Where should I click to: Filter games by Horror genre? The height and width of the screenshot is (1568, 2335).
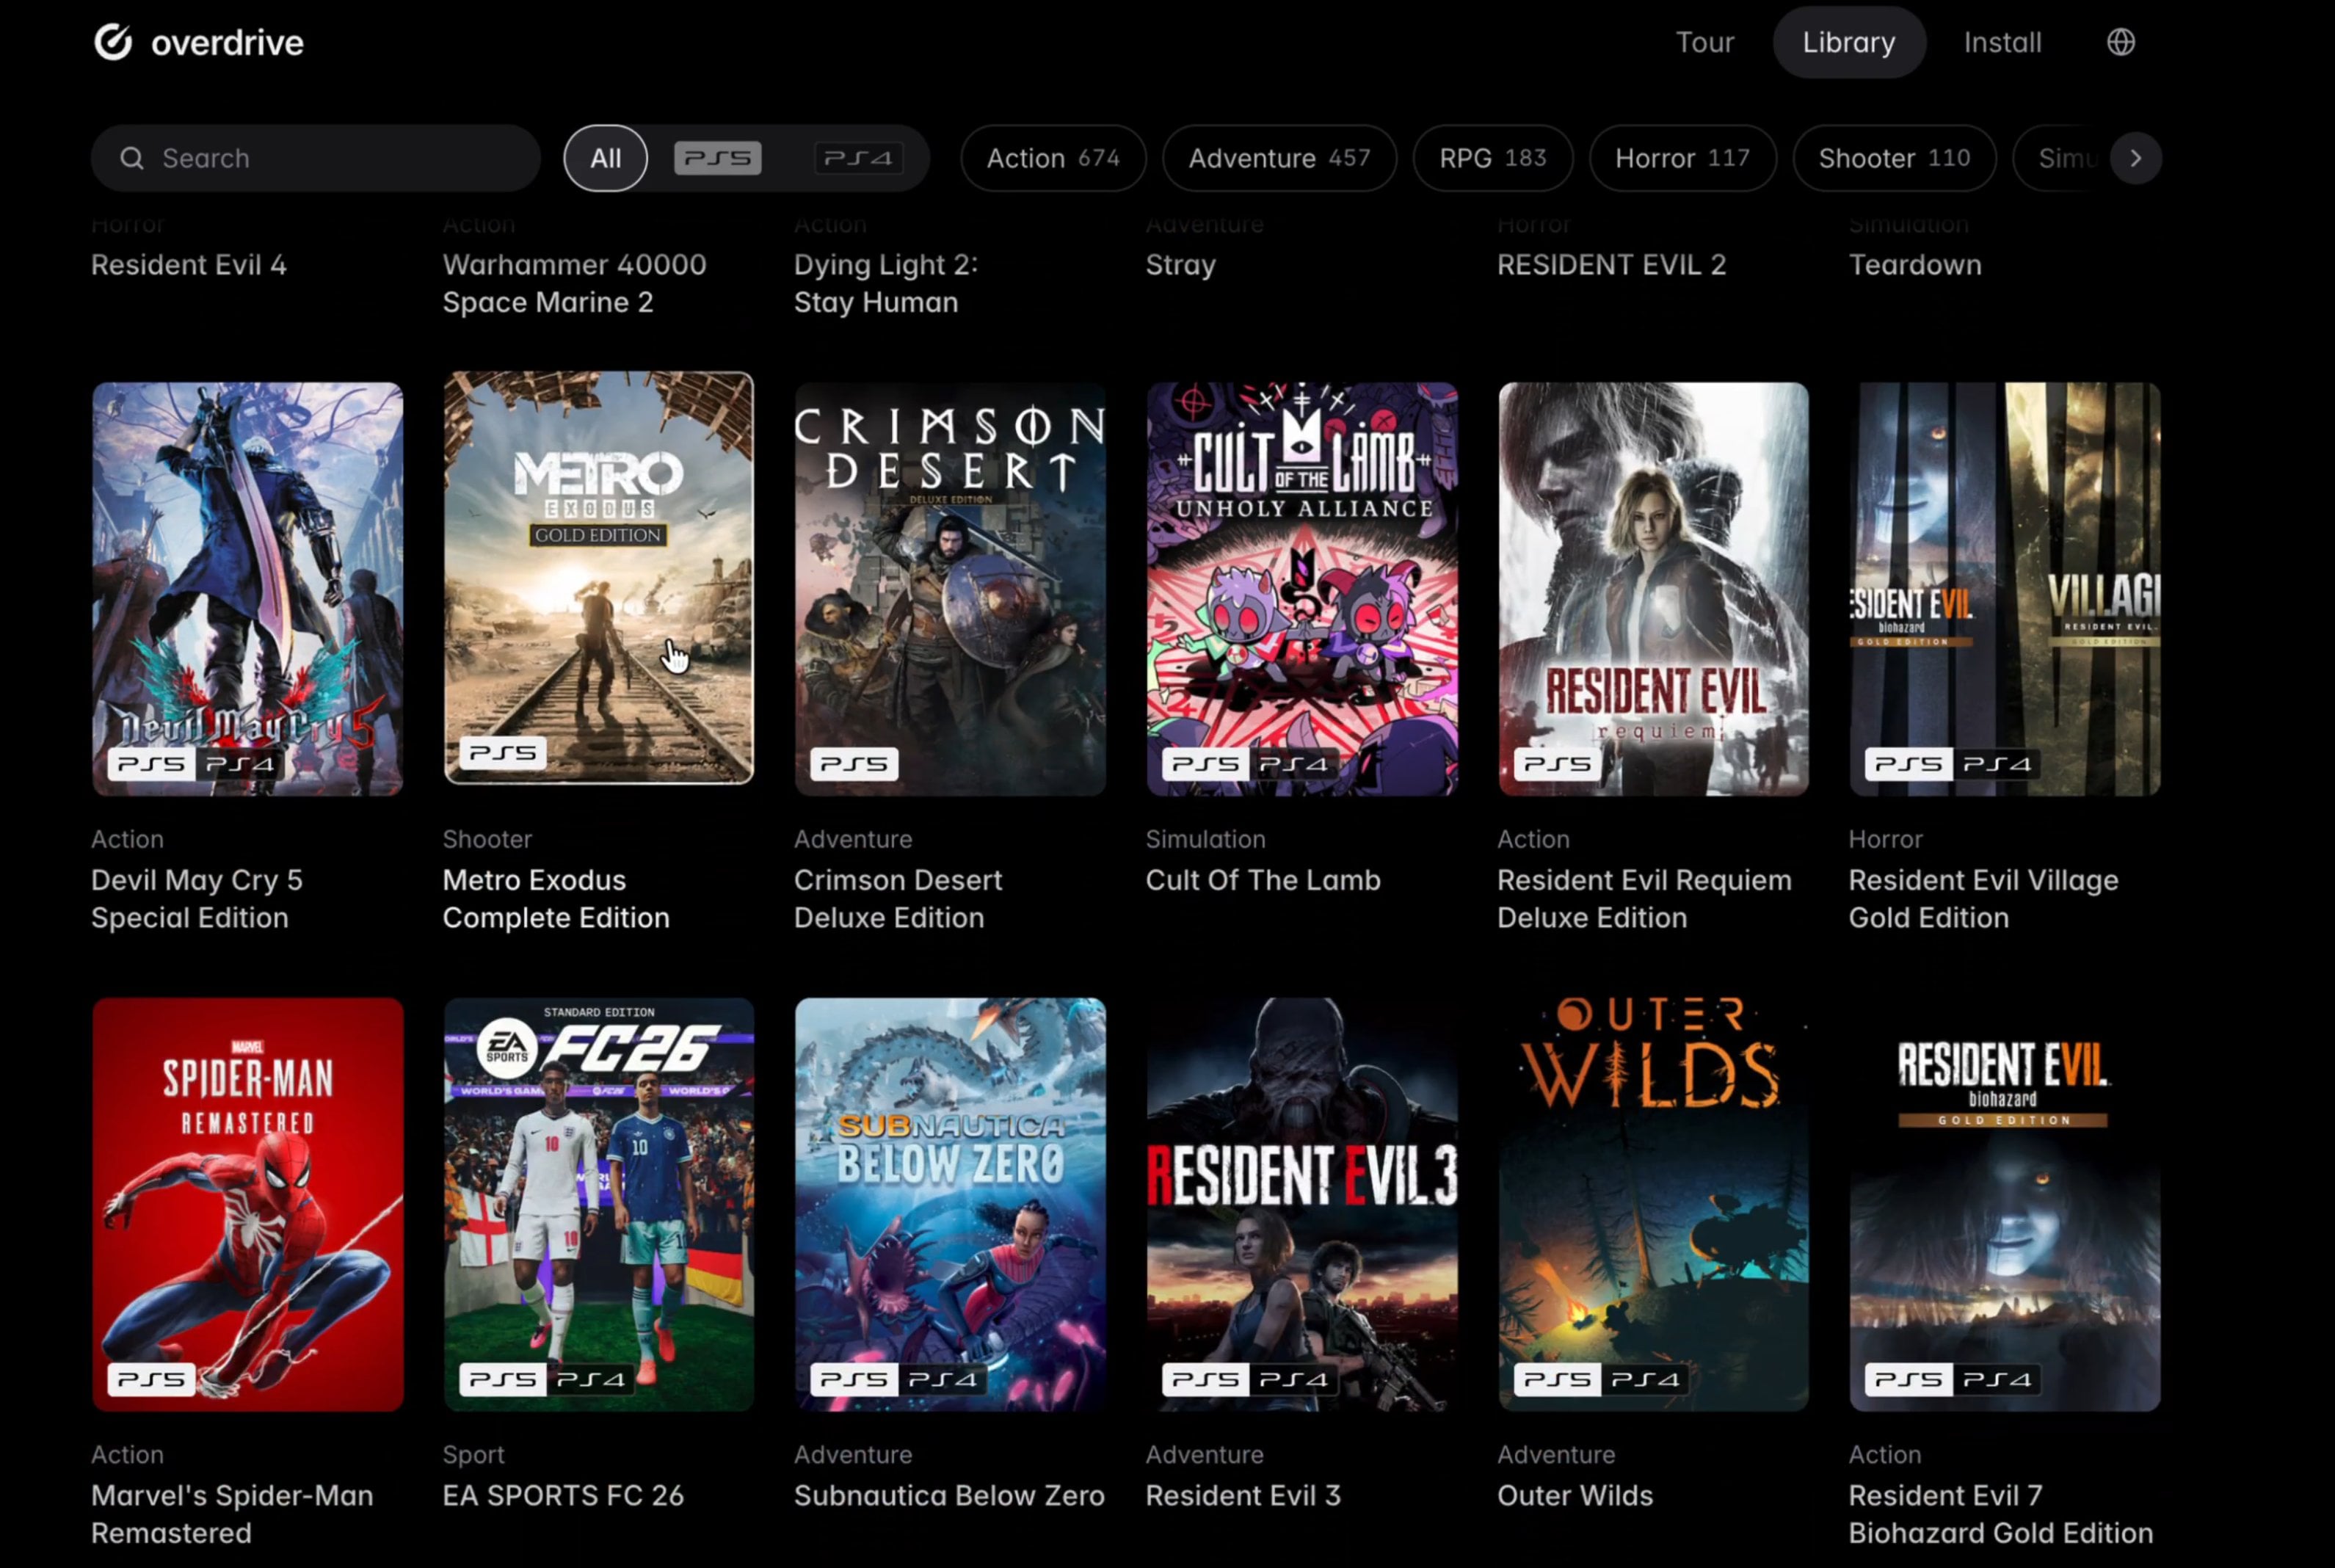point(1682,158)
